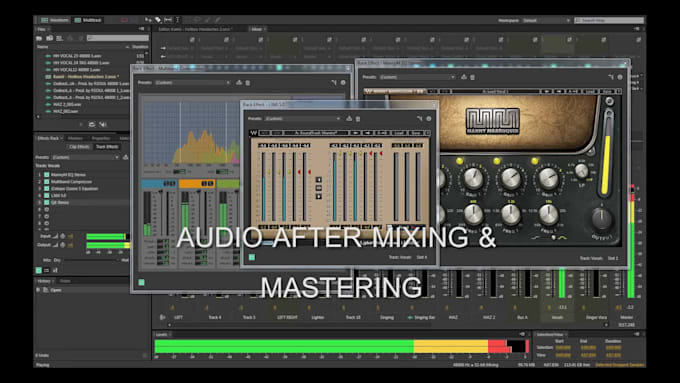
Task: Toggle power for Multiband Compressor slot 2
Action: 46,182
